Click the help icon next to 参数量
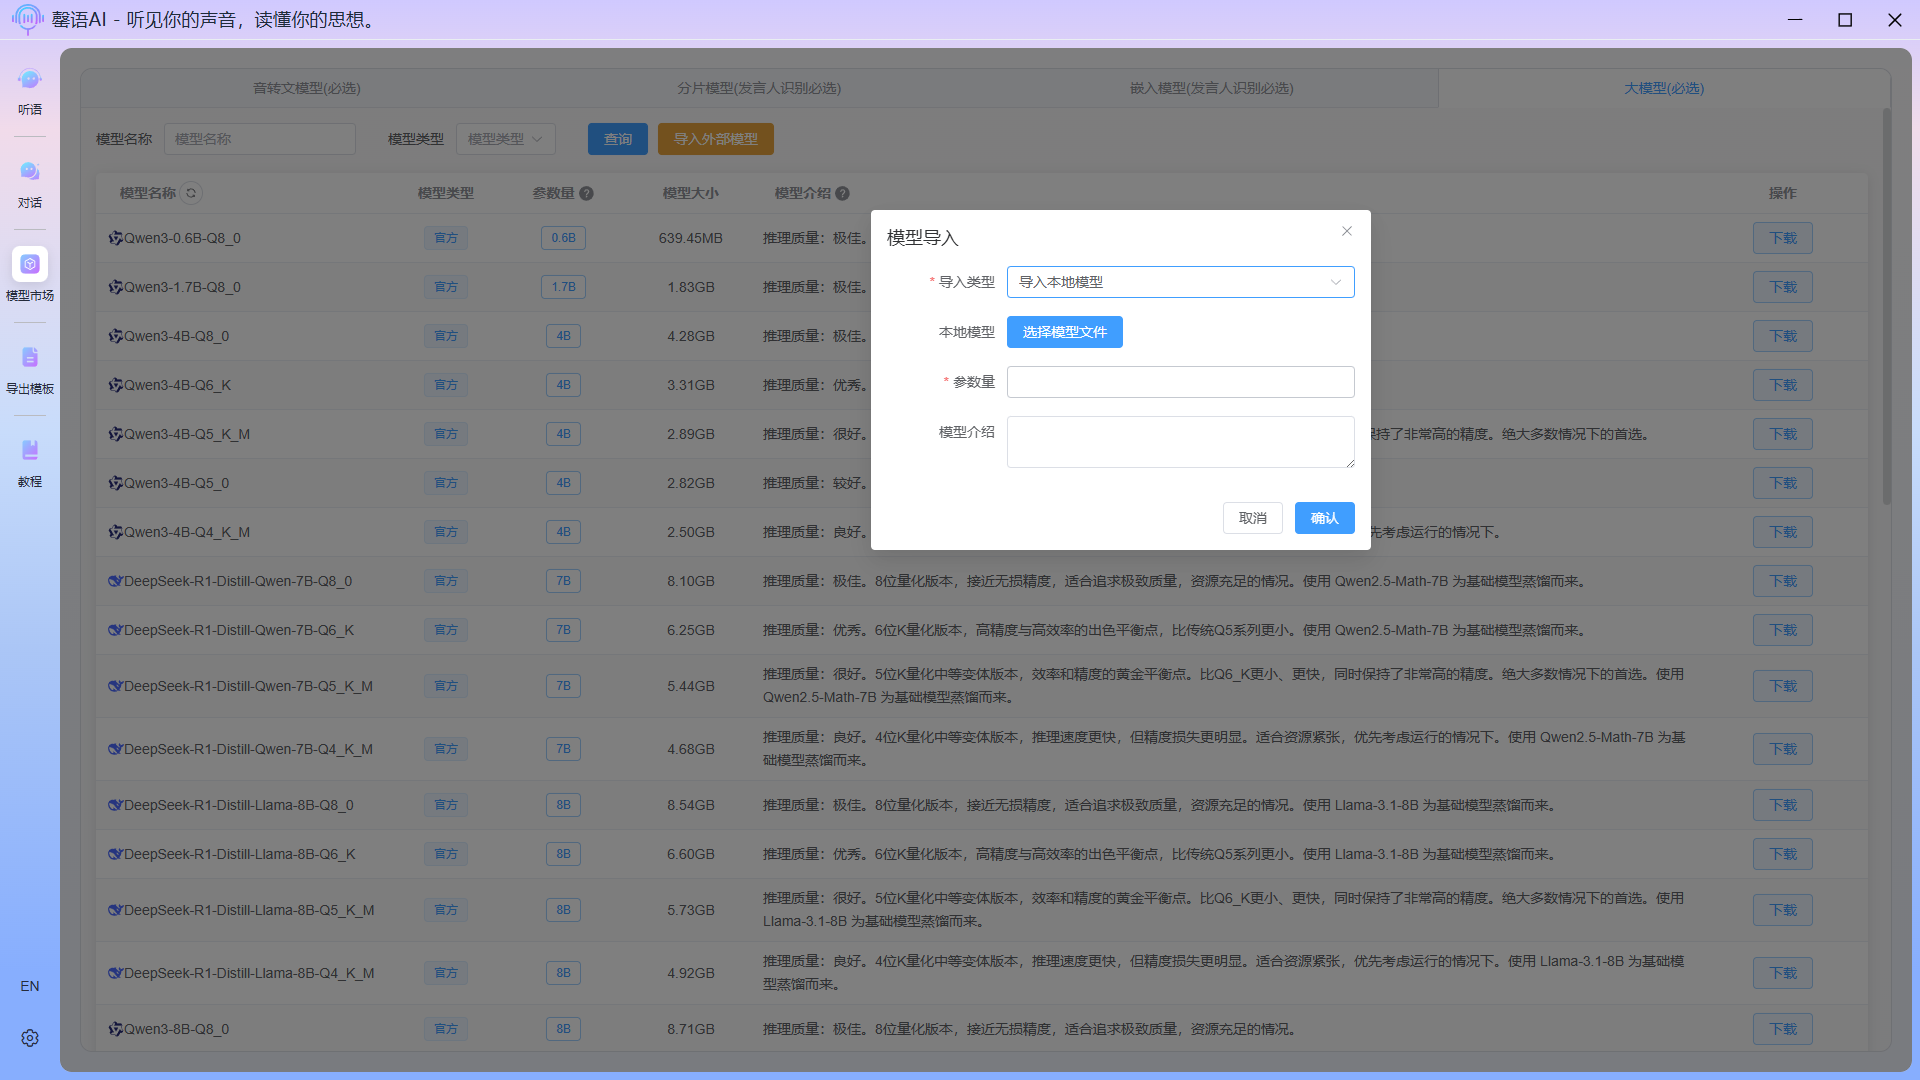This screenshot has width=1920, height=1080. (587, 194)
